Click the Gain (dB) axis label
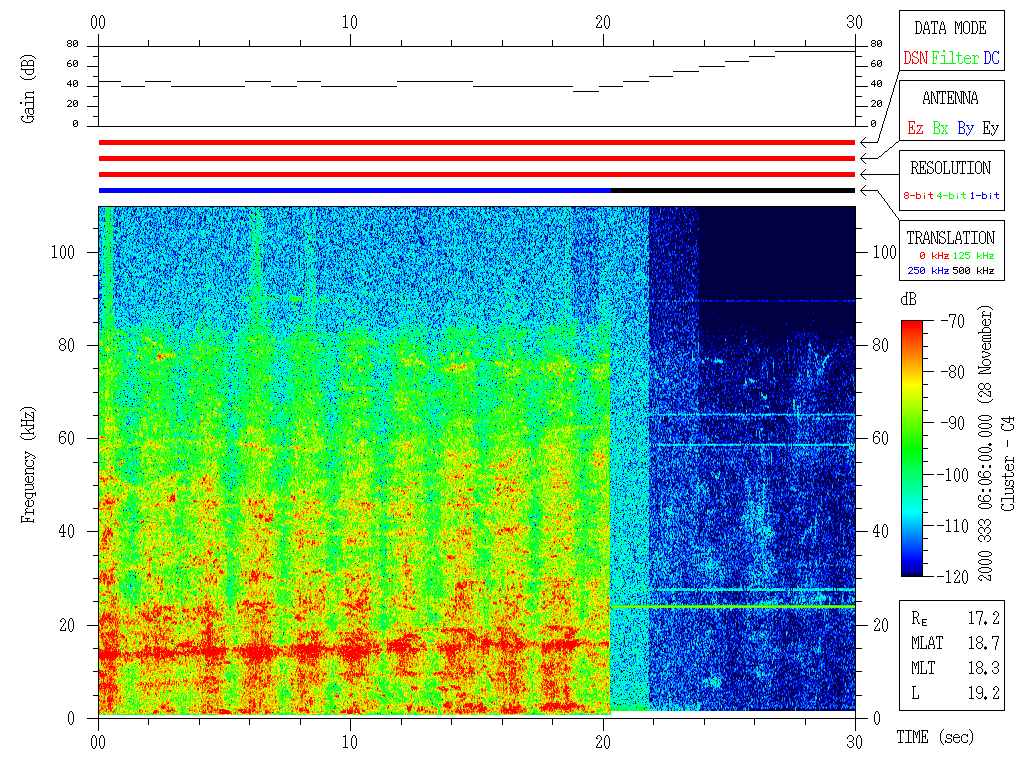The image size is (1024, 768). [x=28, y=88]
